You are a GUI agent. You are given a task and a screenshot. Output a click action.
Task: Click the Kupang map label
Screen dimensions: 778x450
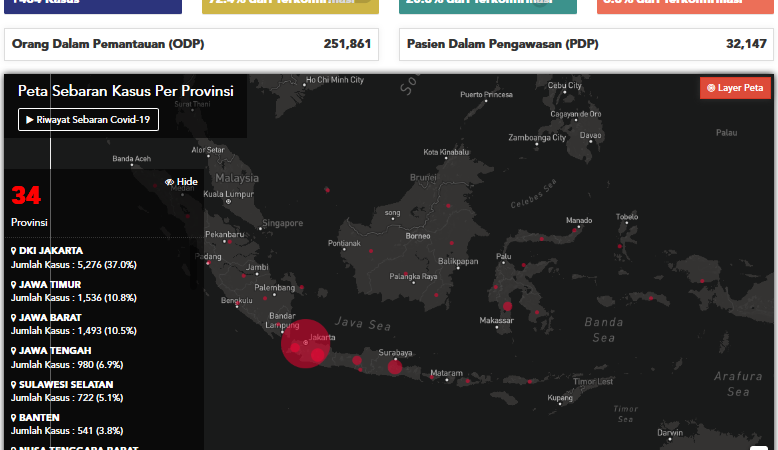click(x=560, y=397)
